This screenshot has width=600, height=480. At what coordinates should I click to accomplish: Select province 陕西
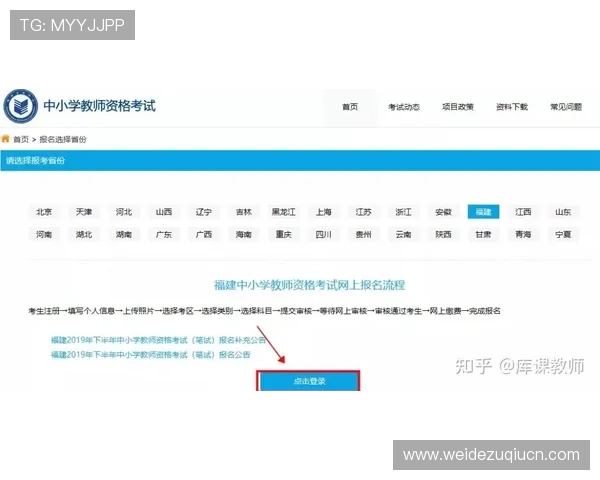pyautogui.click(x=443, y=234)
